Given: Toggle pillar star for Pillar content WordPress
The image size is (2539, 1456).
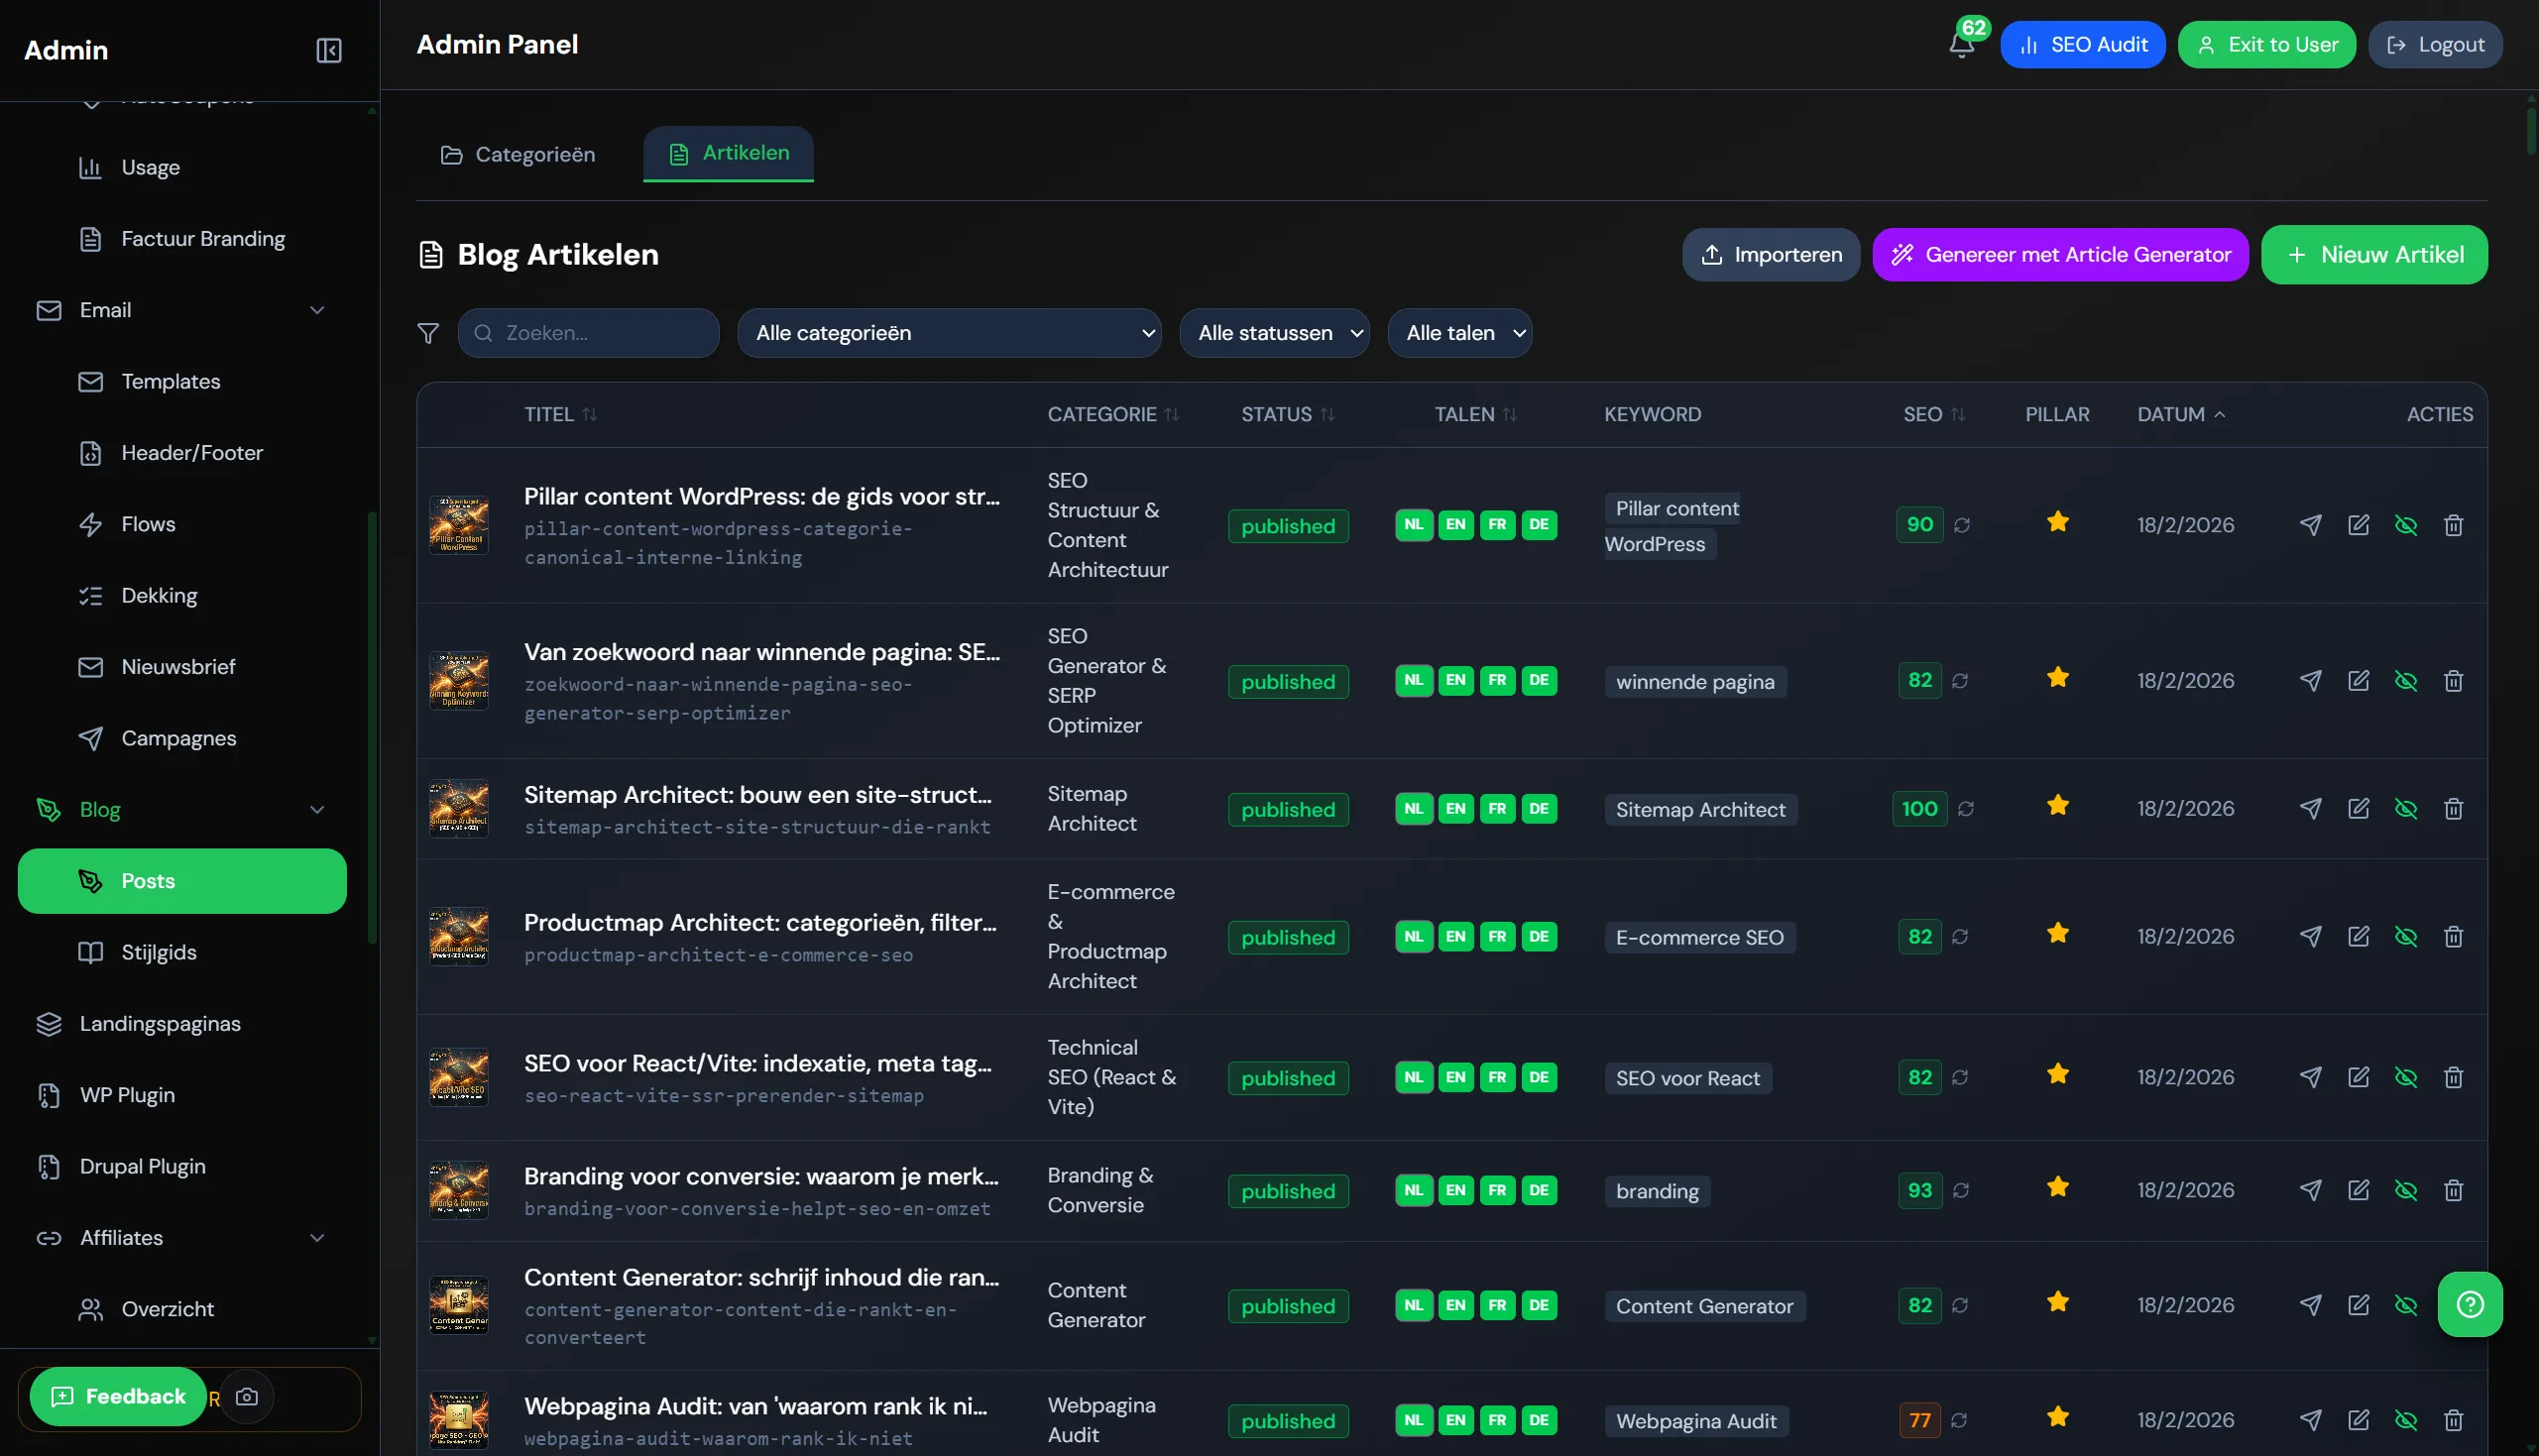Looking at the screenshot, I should click(x=2057, y=522).
